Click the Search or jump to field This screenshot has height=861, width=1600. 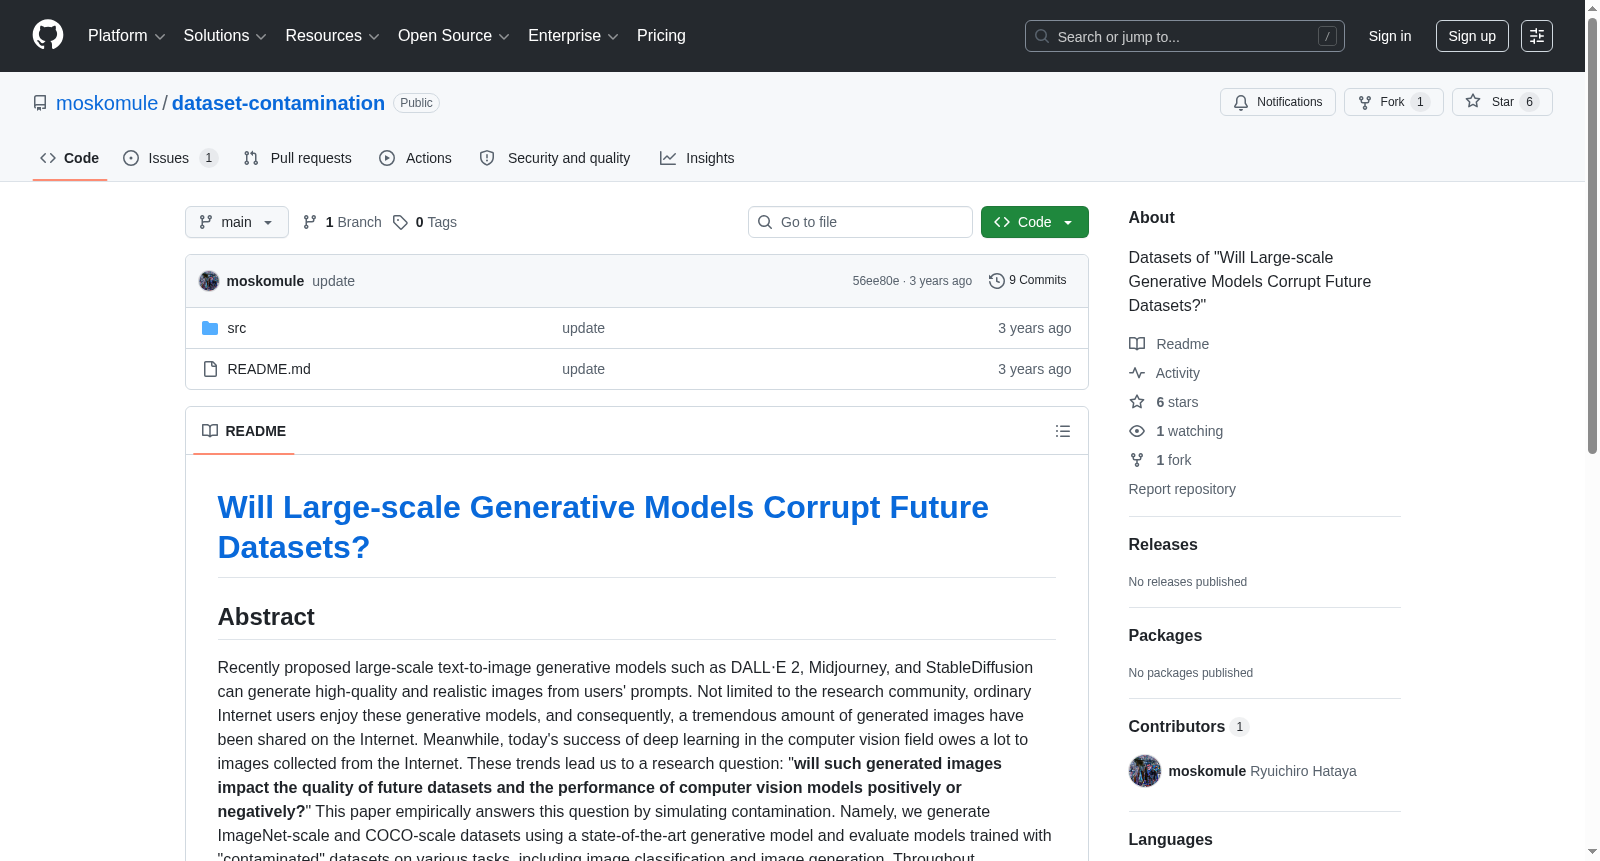[x=1185, y=36]
